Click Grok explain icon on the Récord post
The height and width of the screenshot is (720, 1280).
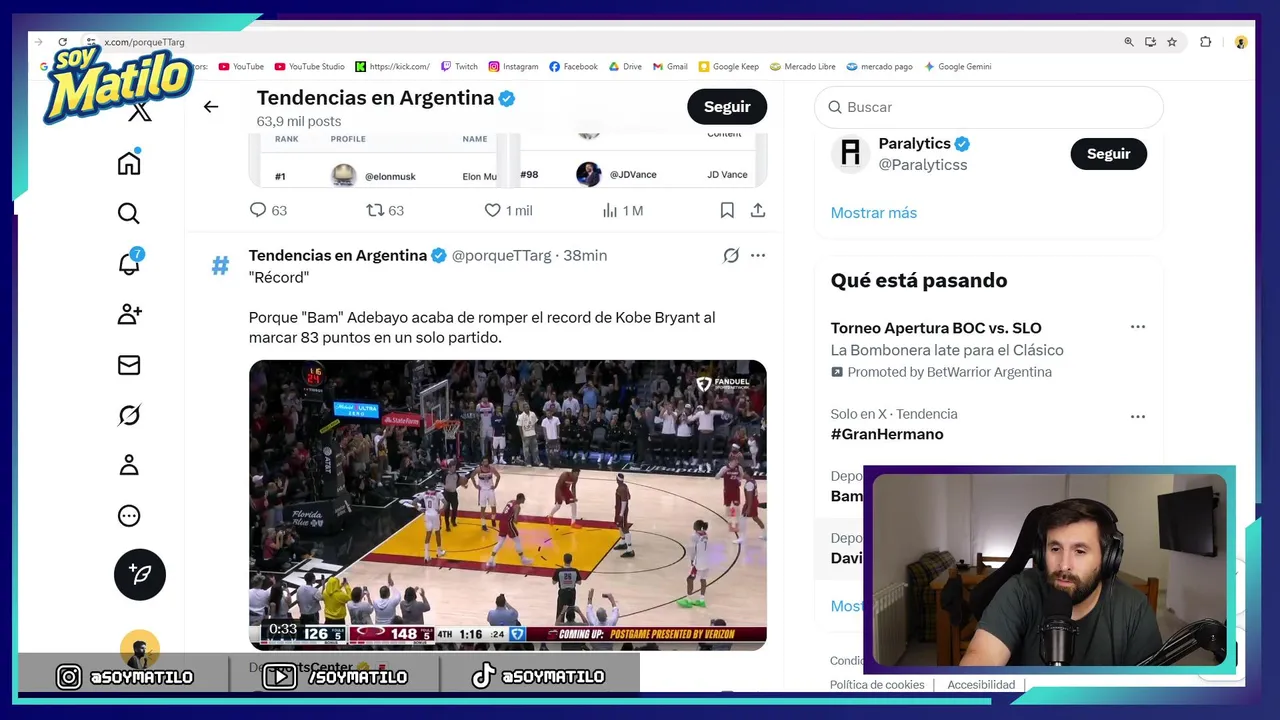point(731,256)
